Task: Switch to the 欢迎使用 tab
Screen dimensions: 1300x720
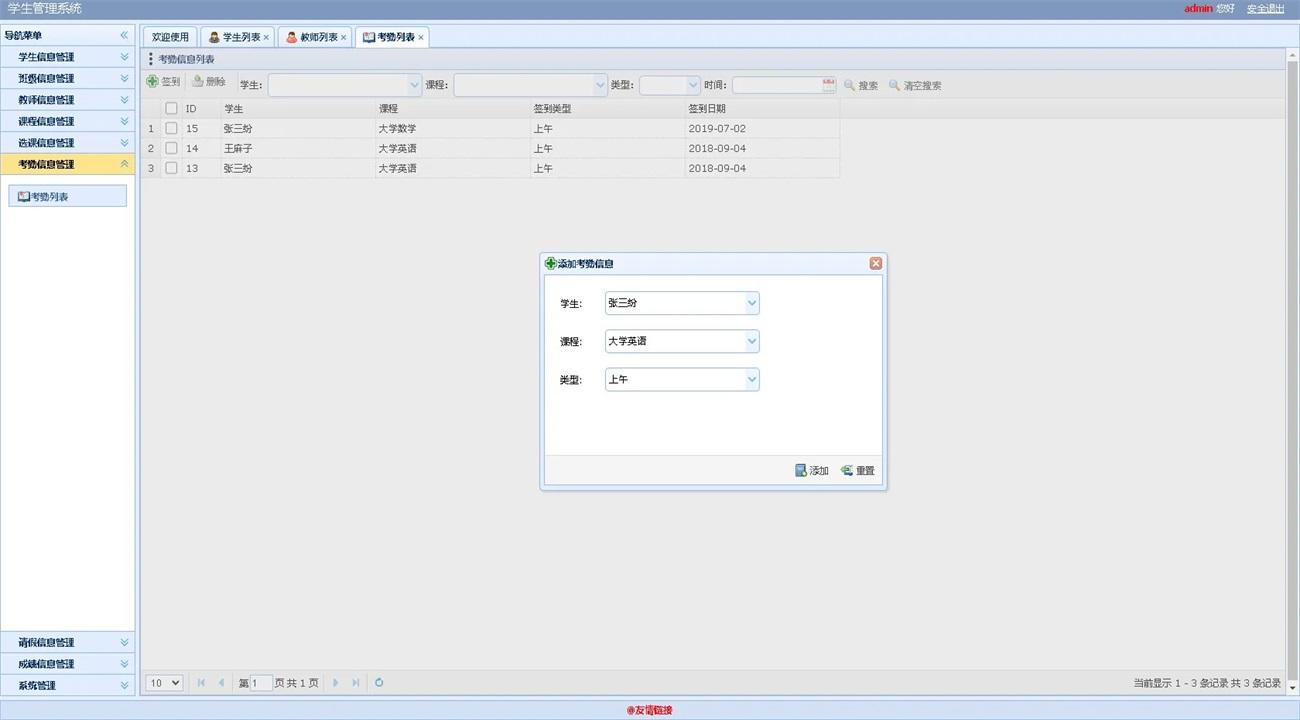Action: pos(170,37)
